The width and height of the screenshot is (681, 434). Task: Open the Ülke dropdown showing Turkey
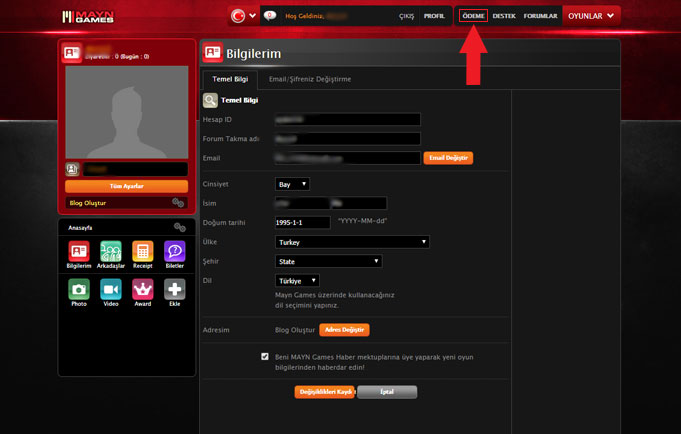click(352, 242)
